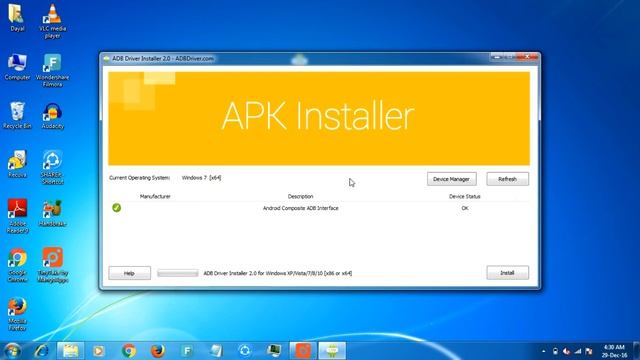Launch Wondershare Filmora desktop shortcut
The width and height of the screenshot is (640, 360).
[x=53, y=70]
